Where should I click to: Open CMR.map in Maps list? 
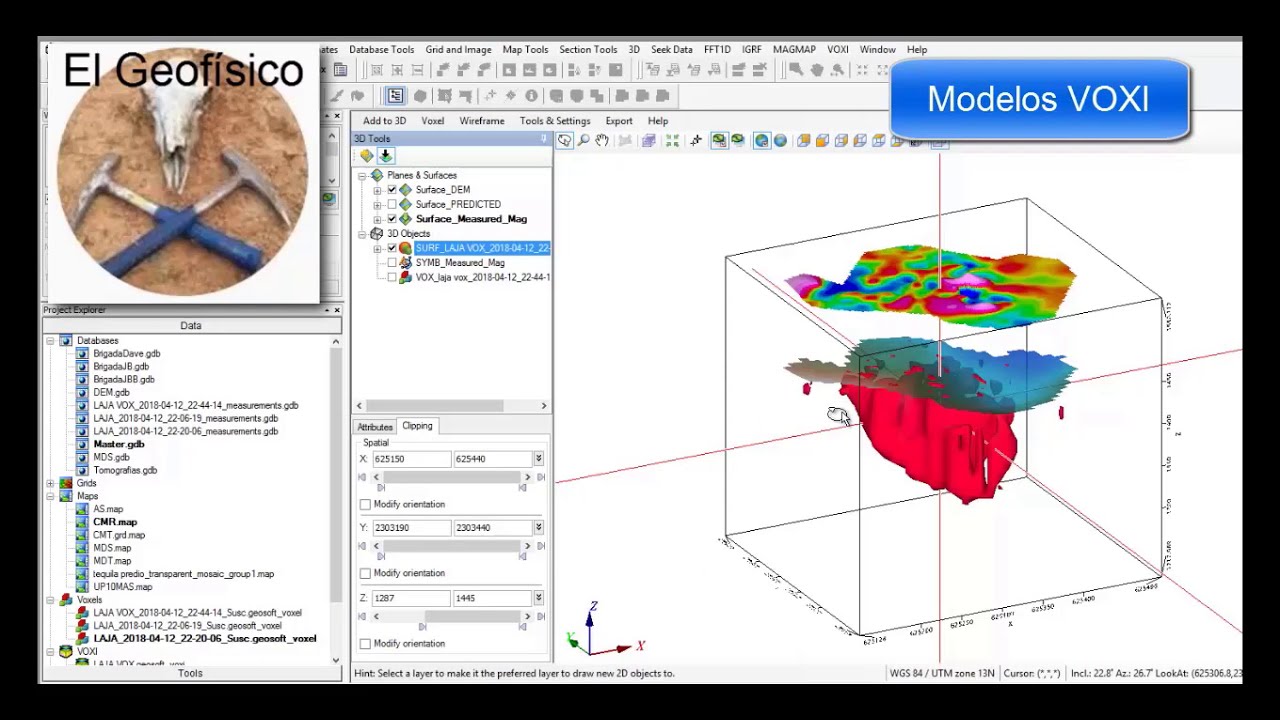115,522
